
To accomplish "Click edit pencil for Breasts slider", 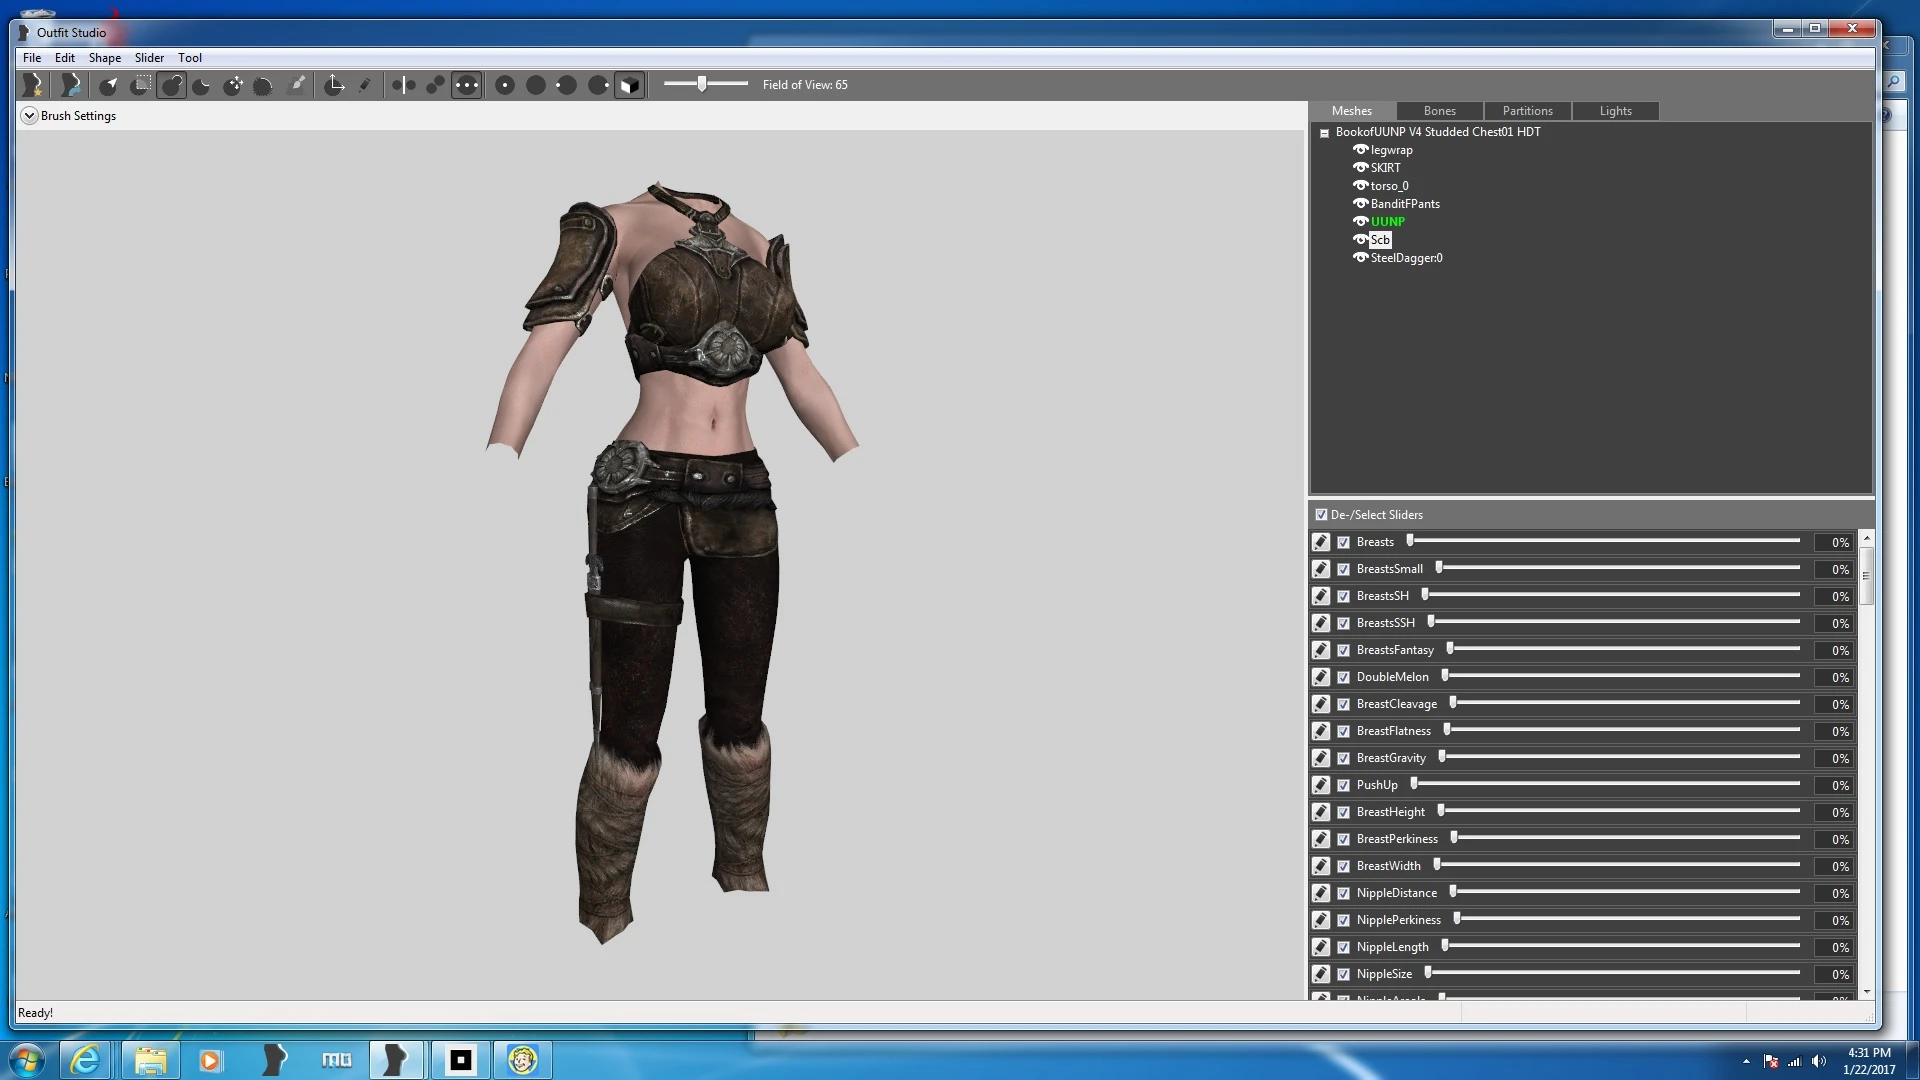I will (x=1321, y=542).
